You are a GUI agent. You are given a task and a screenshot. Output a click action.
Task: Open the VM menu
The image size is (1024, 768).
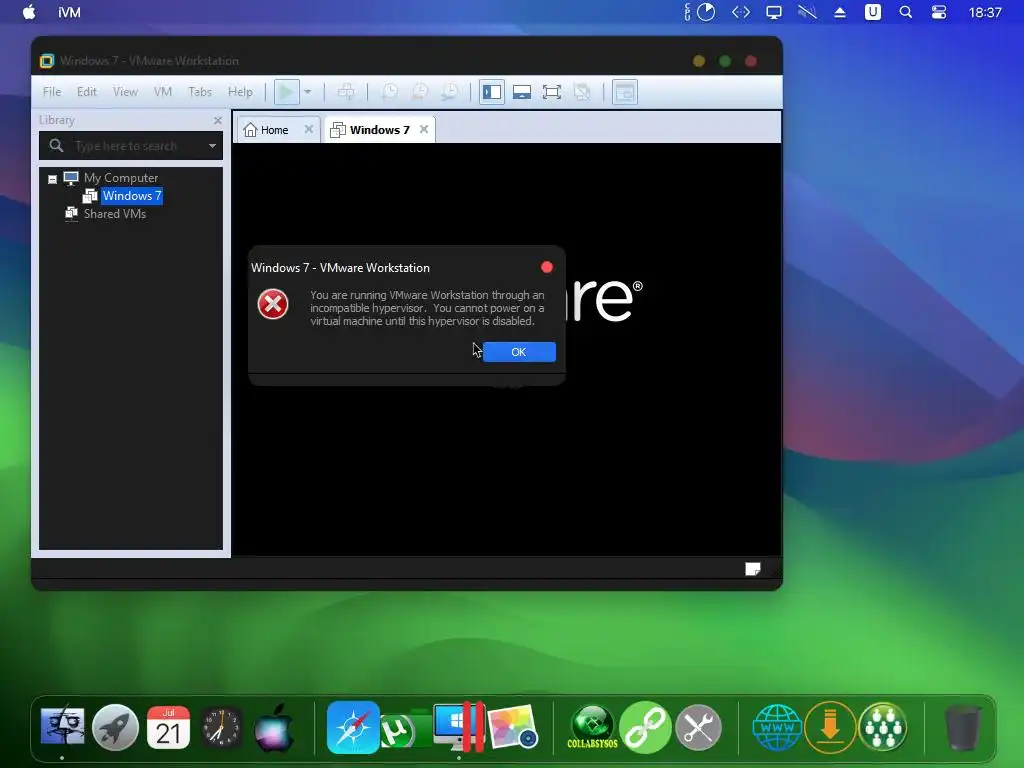pyautogui.click(x=163, y=92)
